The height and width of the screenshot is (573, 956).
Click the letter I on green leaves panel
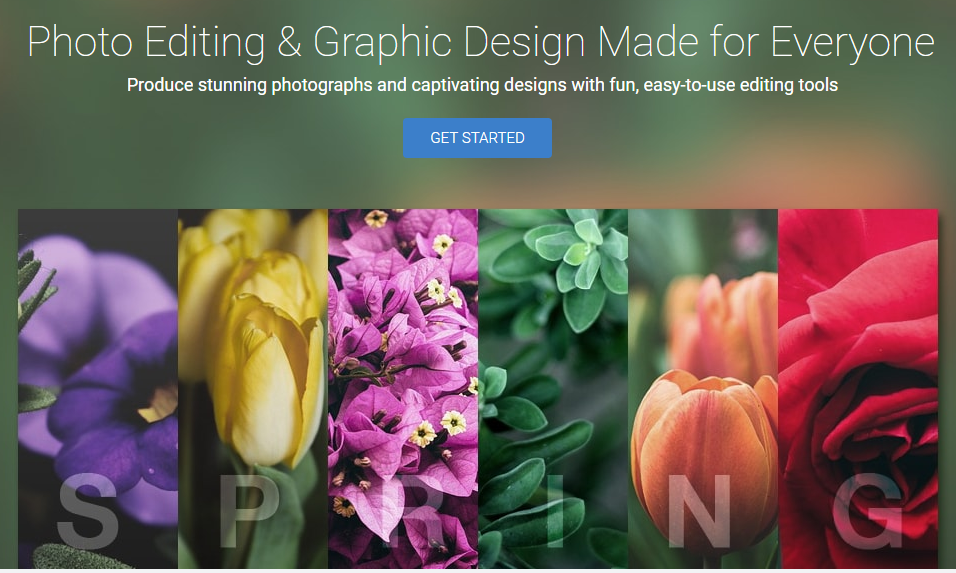click(x=555, y=511)
